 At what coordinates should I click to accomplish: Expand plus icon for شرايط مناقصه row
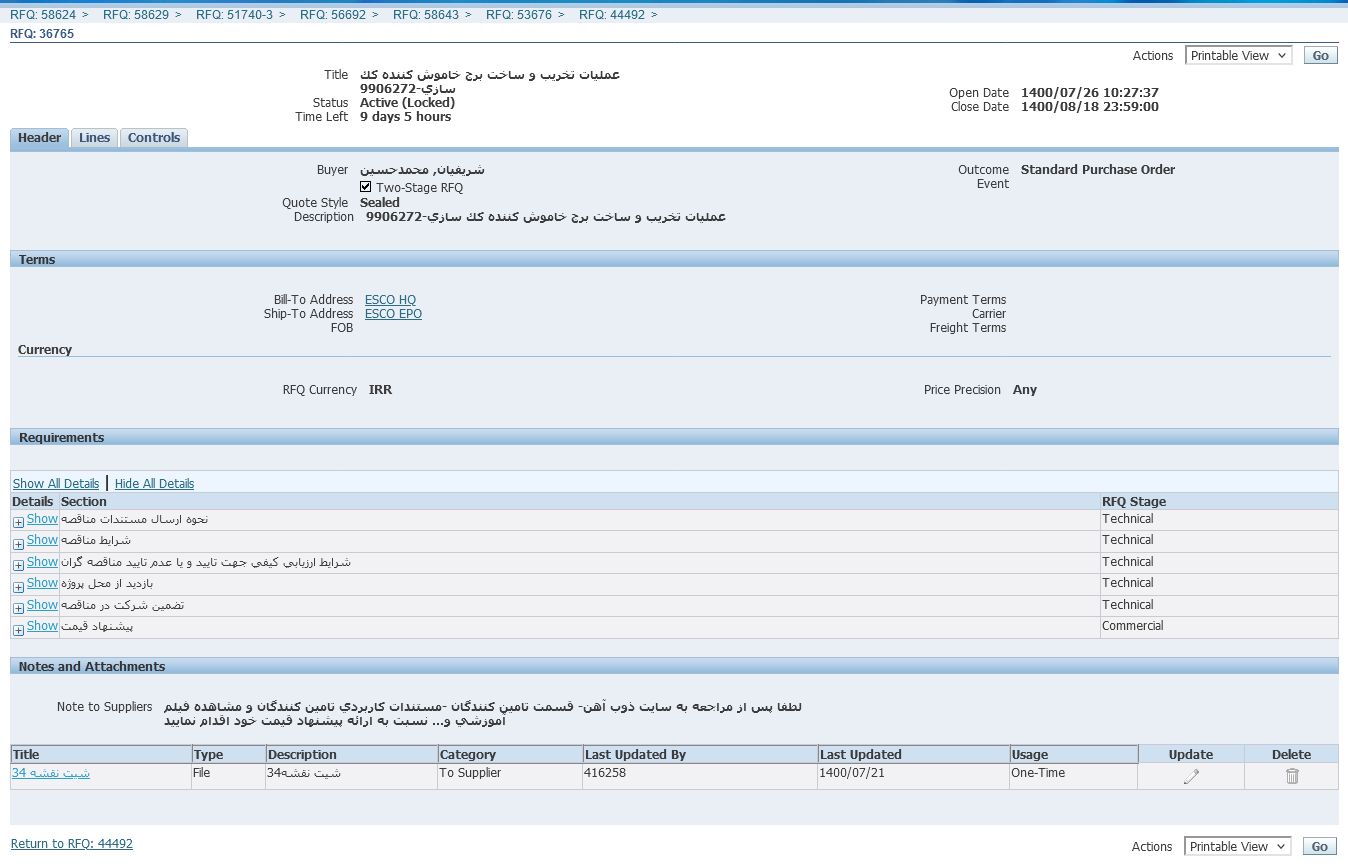18,544
